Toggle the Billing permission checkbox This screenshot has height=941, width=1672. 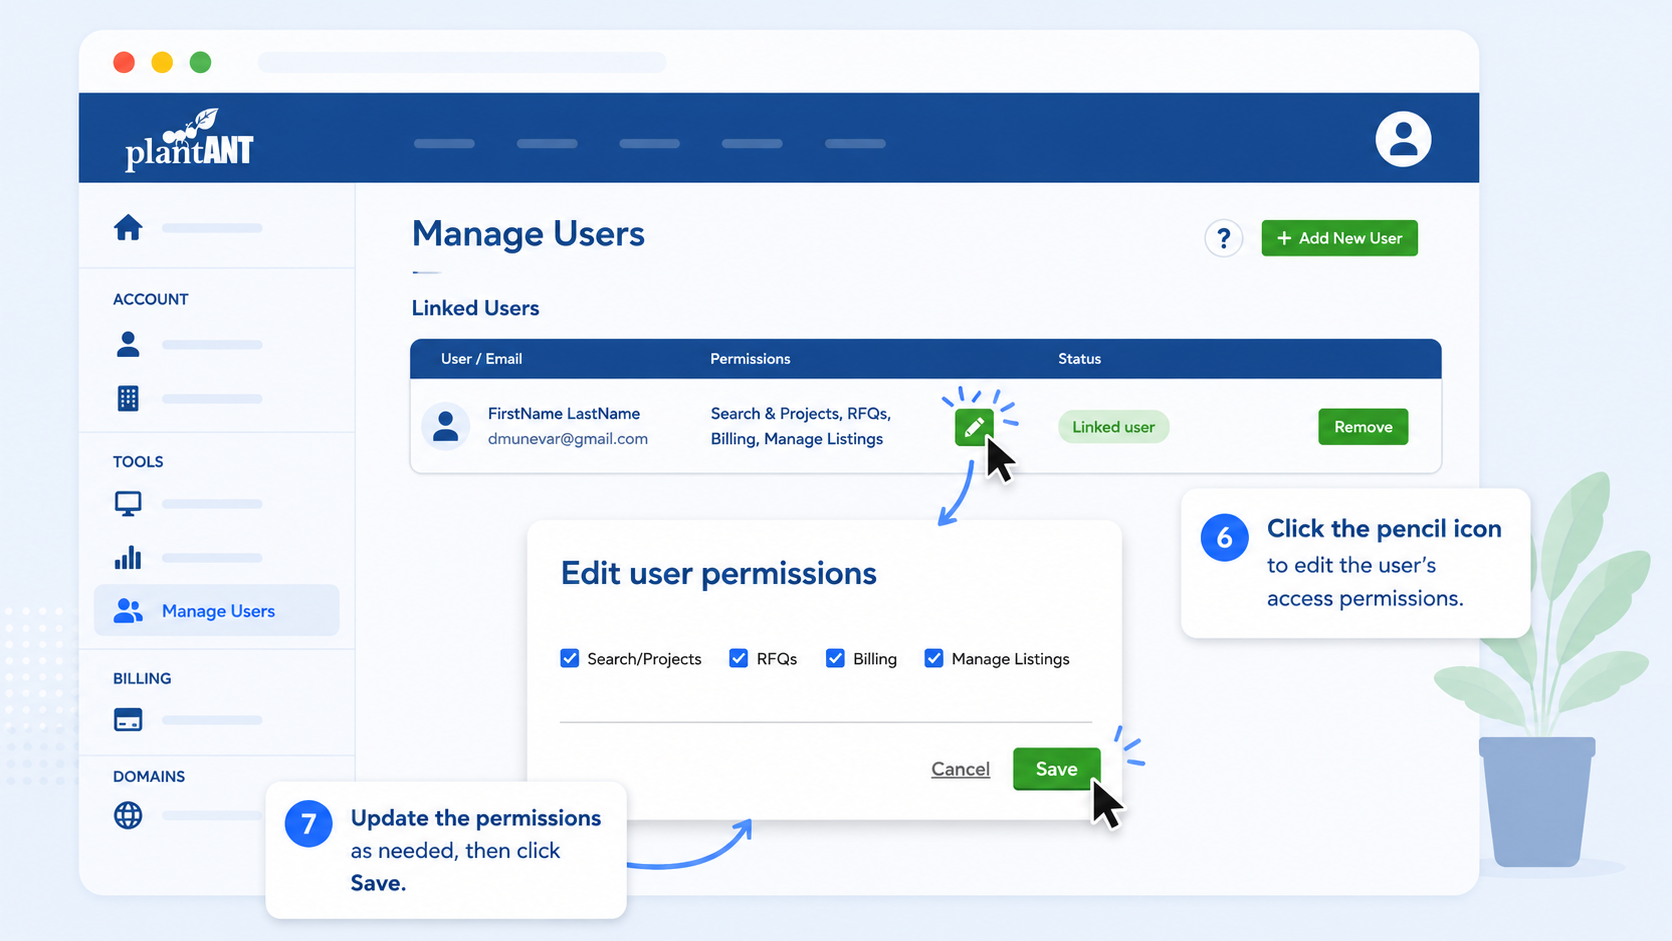tap(835, 658)
